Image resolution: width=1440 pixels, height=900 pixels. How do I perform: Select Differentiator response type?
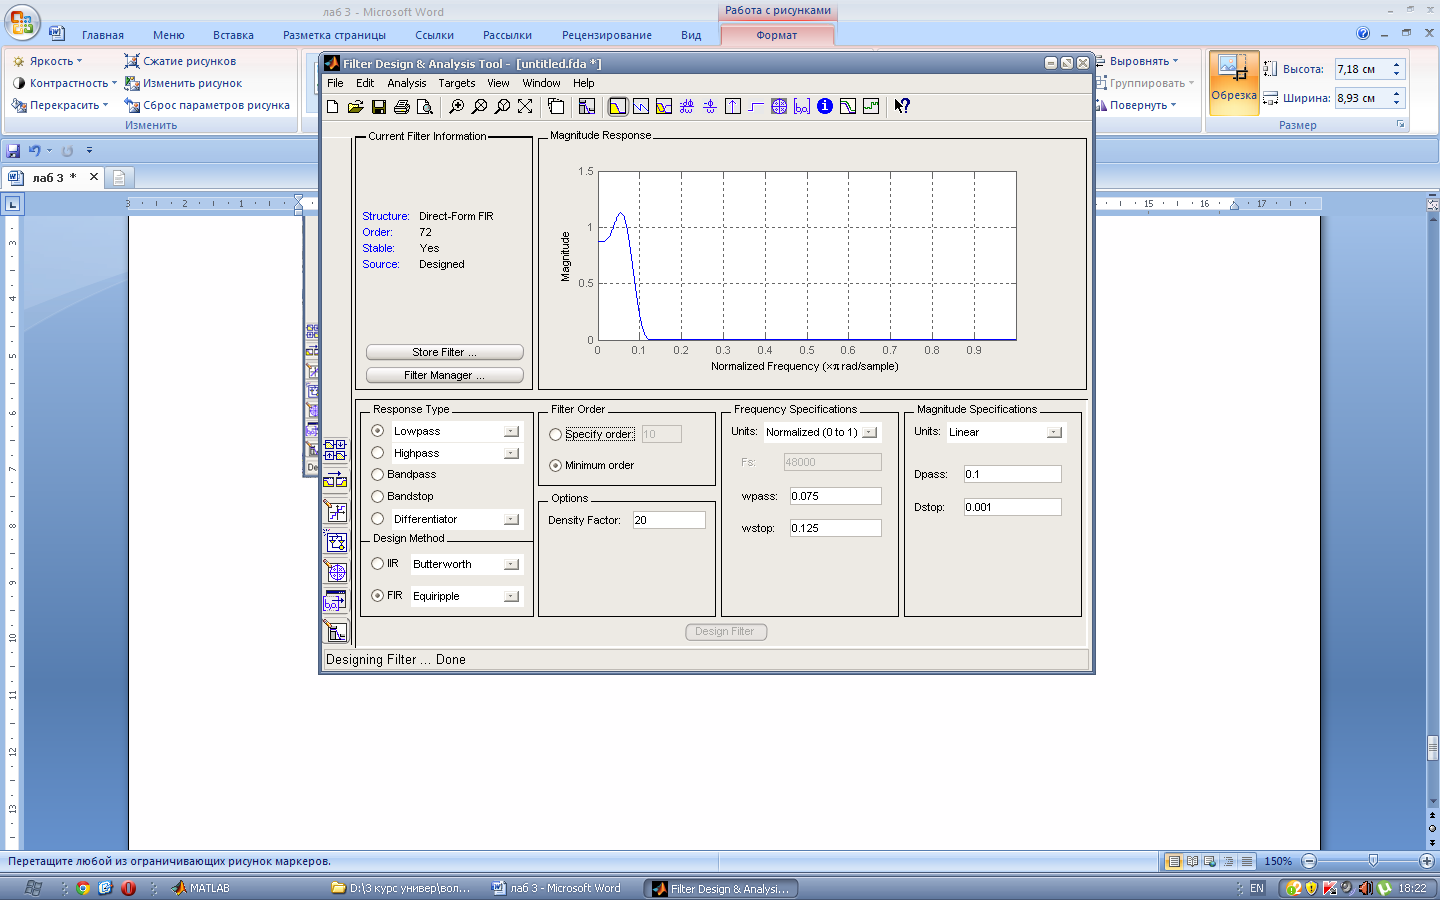point(378,519)
